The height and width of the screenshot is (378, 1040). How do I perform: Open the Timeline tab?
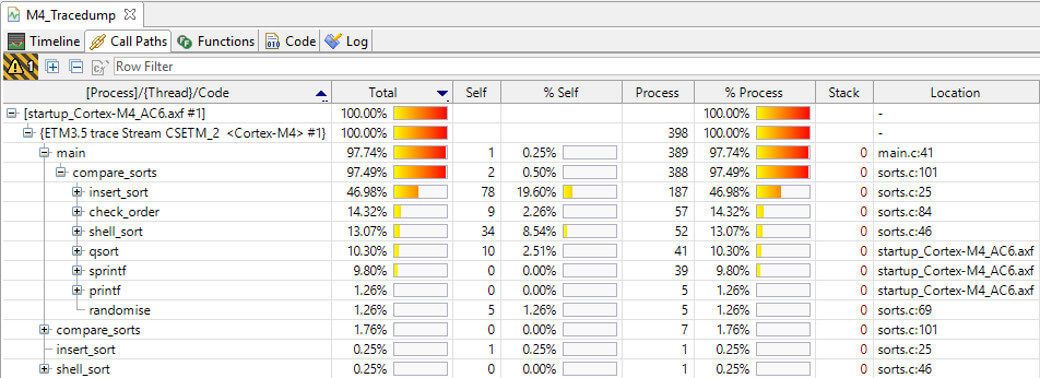pos(44,41)
